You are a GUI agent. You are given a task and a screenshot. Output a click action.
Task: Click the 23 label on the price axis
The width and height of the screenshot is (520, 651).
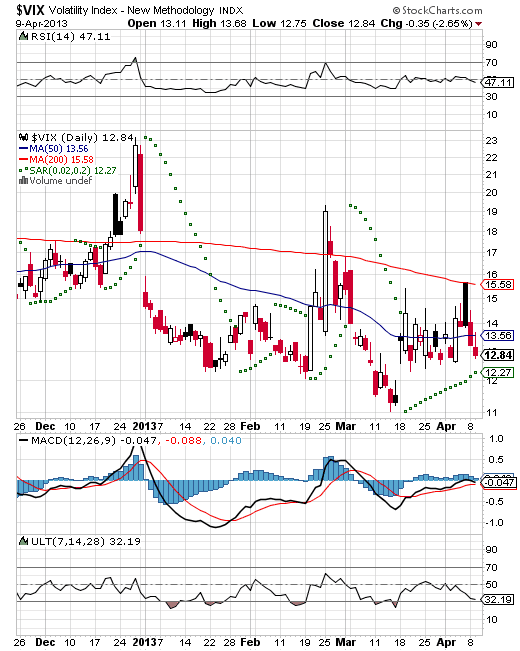(x=491, y=140)
